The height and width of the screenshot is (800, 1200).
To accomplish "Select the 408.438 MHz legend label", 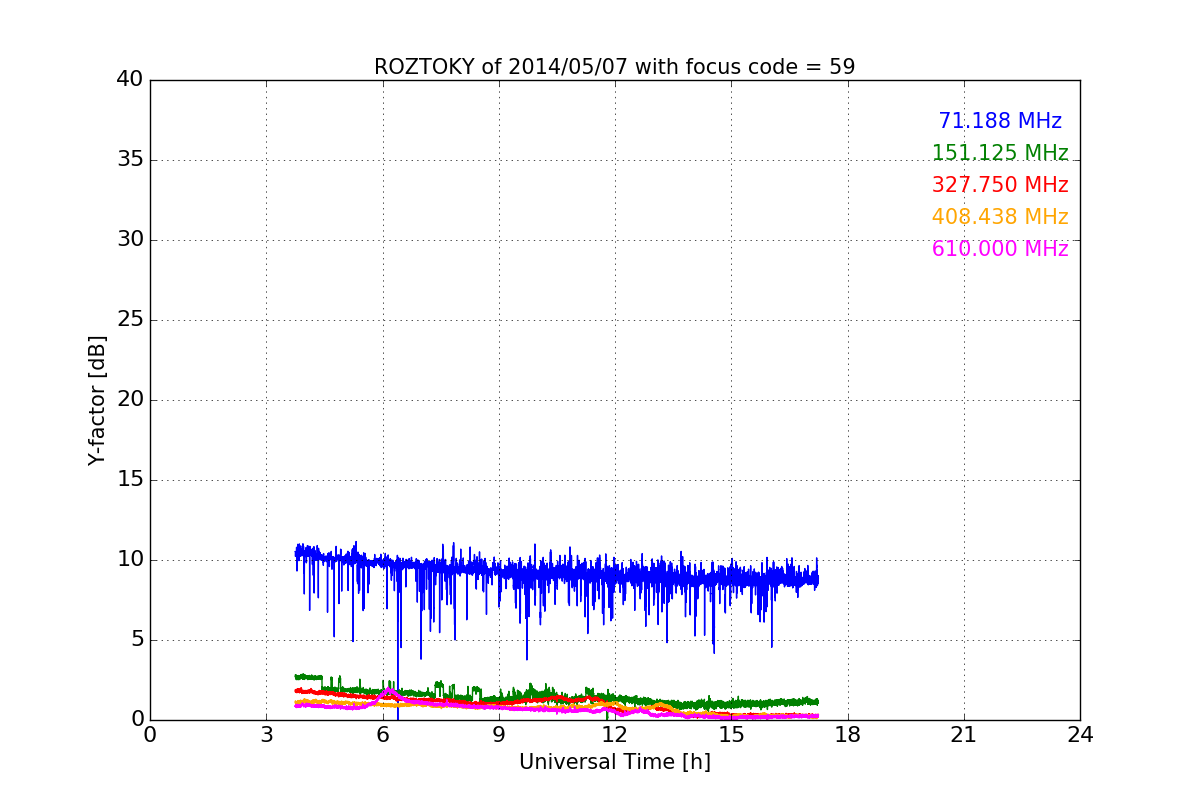I will pos(1000,217).
